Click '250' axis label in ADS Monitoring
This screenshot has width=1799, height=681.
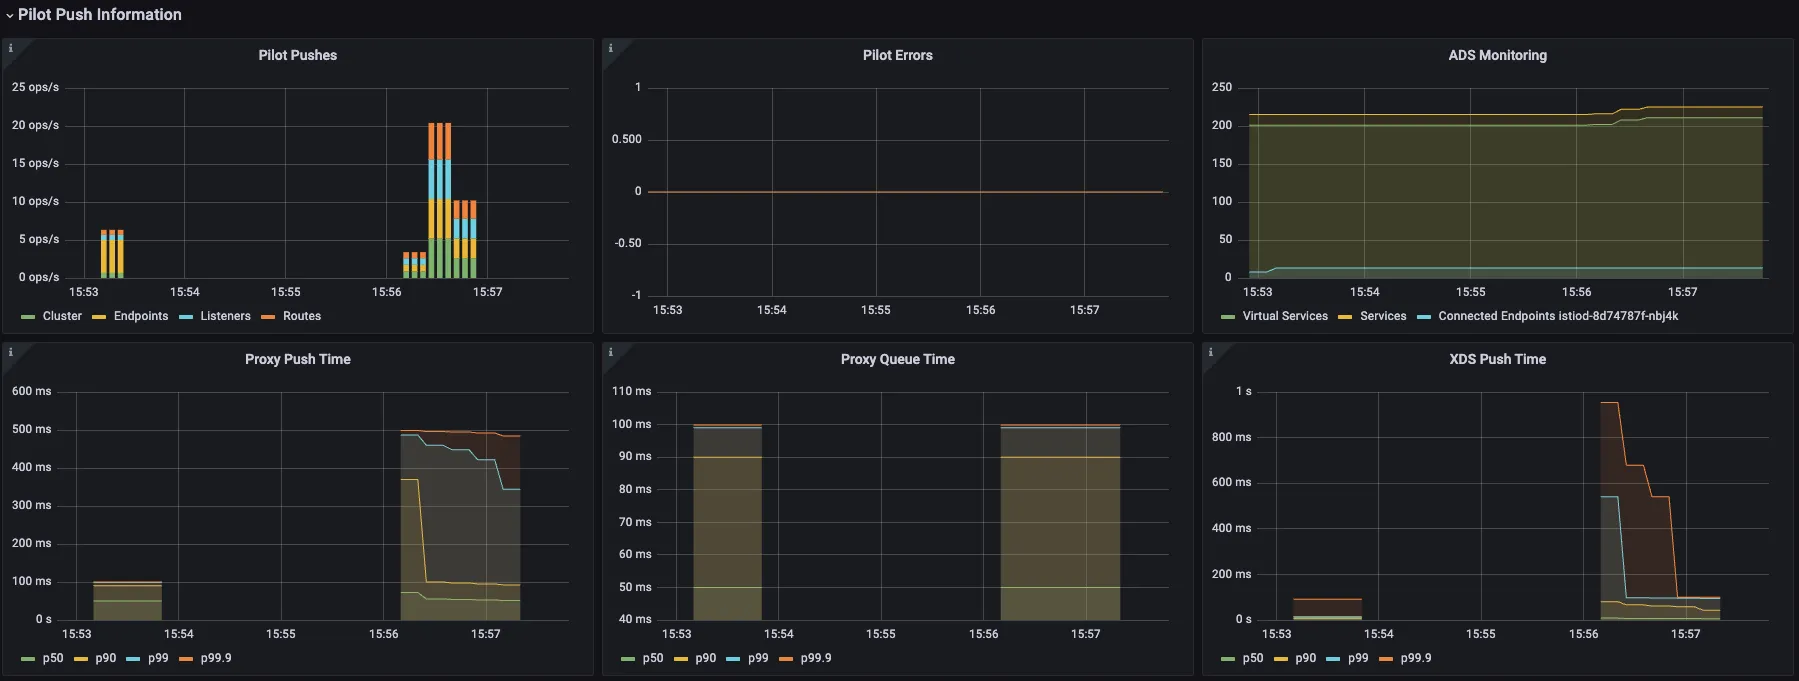point(1222,87)
